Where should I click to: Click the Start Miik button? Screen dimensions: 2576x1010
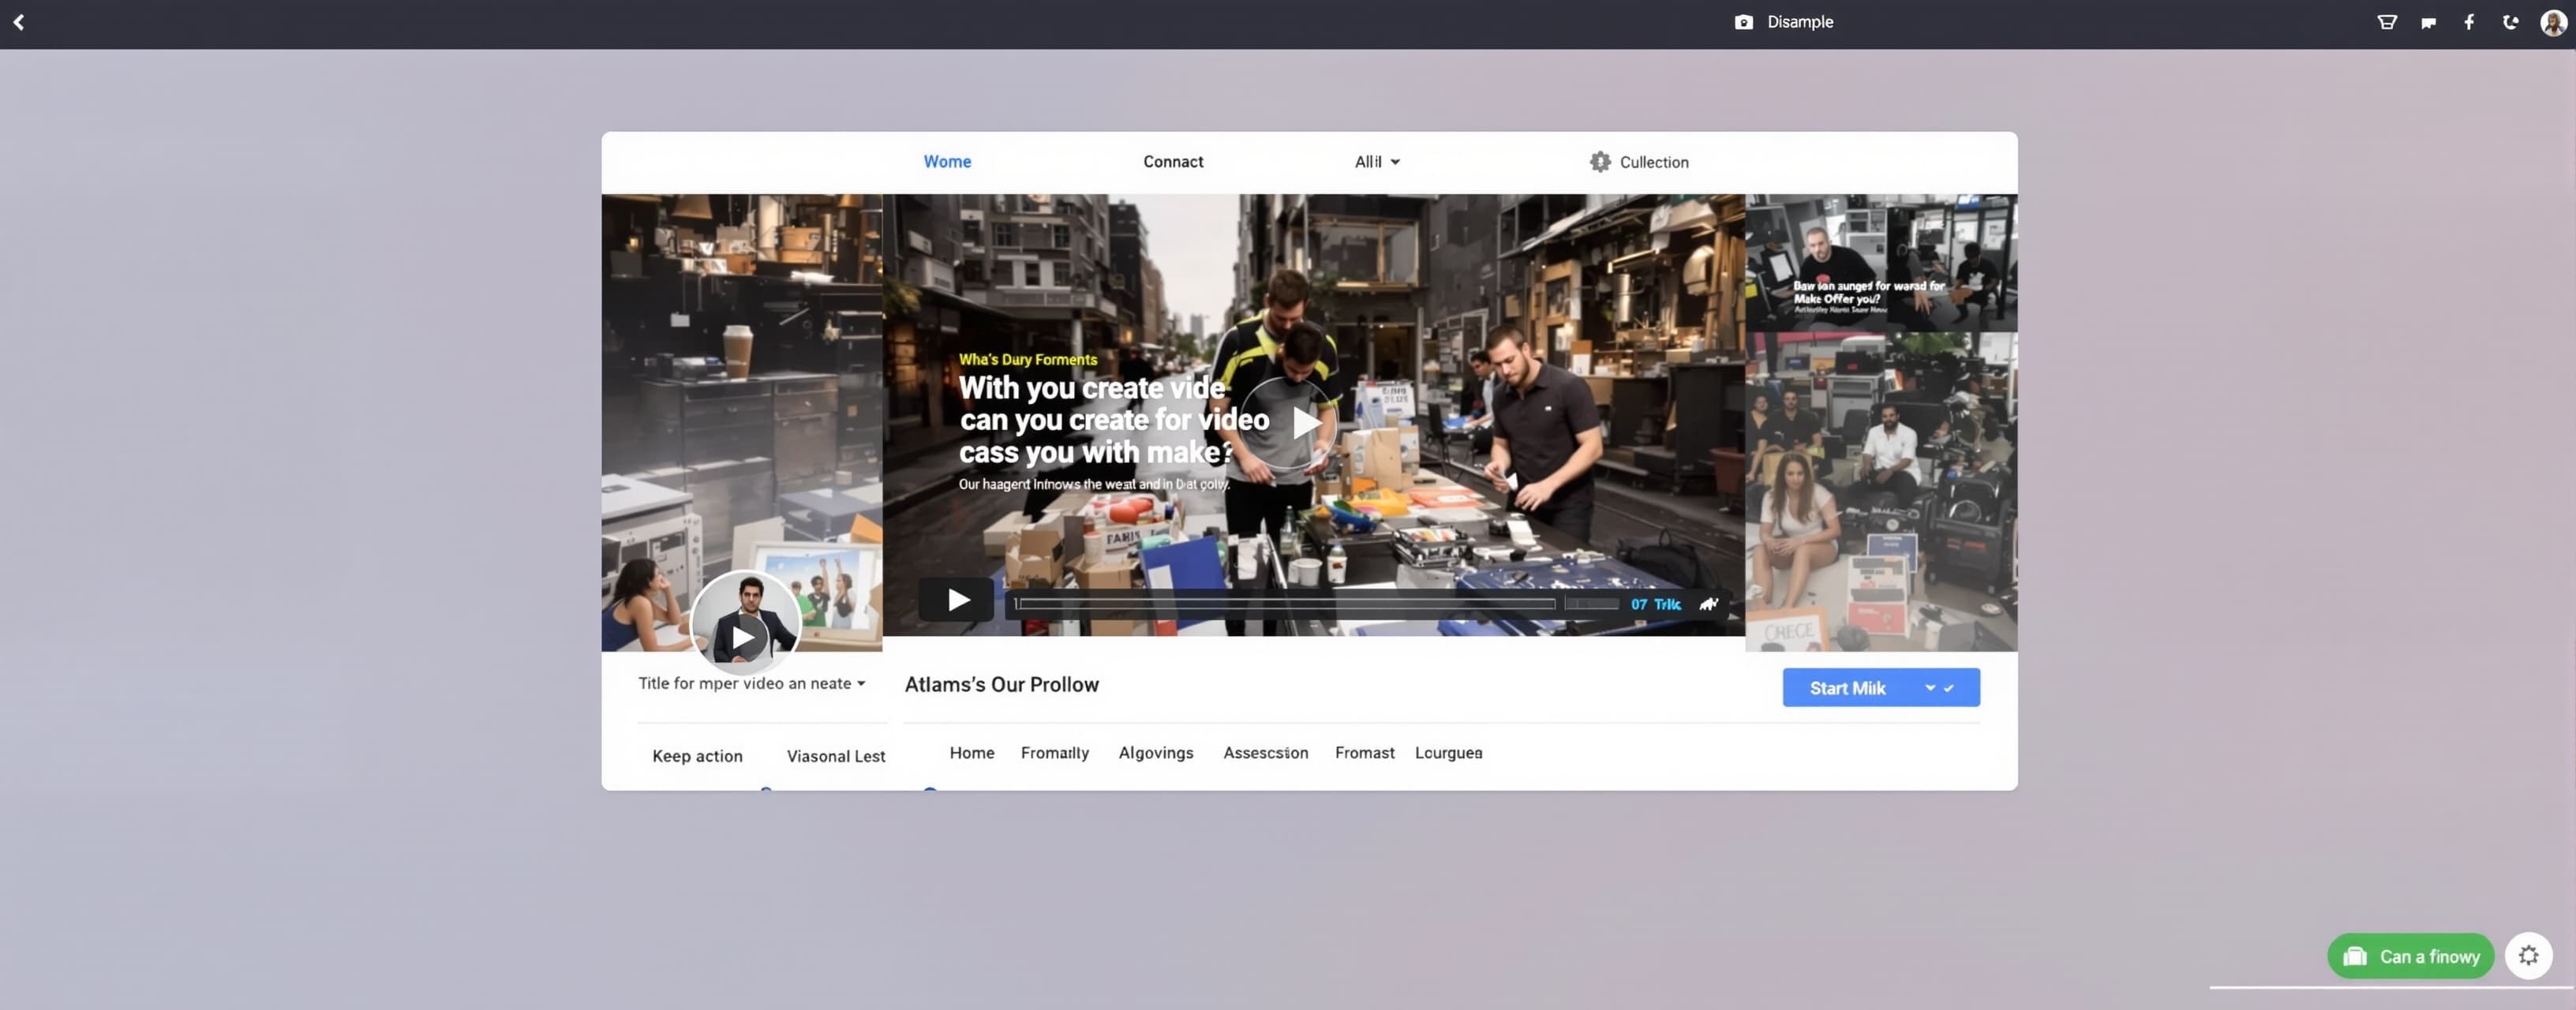[1880, 688]
